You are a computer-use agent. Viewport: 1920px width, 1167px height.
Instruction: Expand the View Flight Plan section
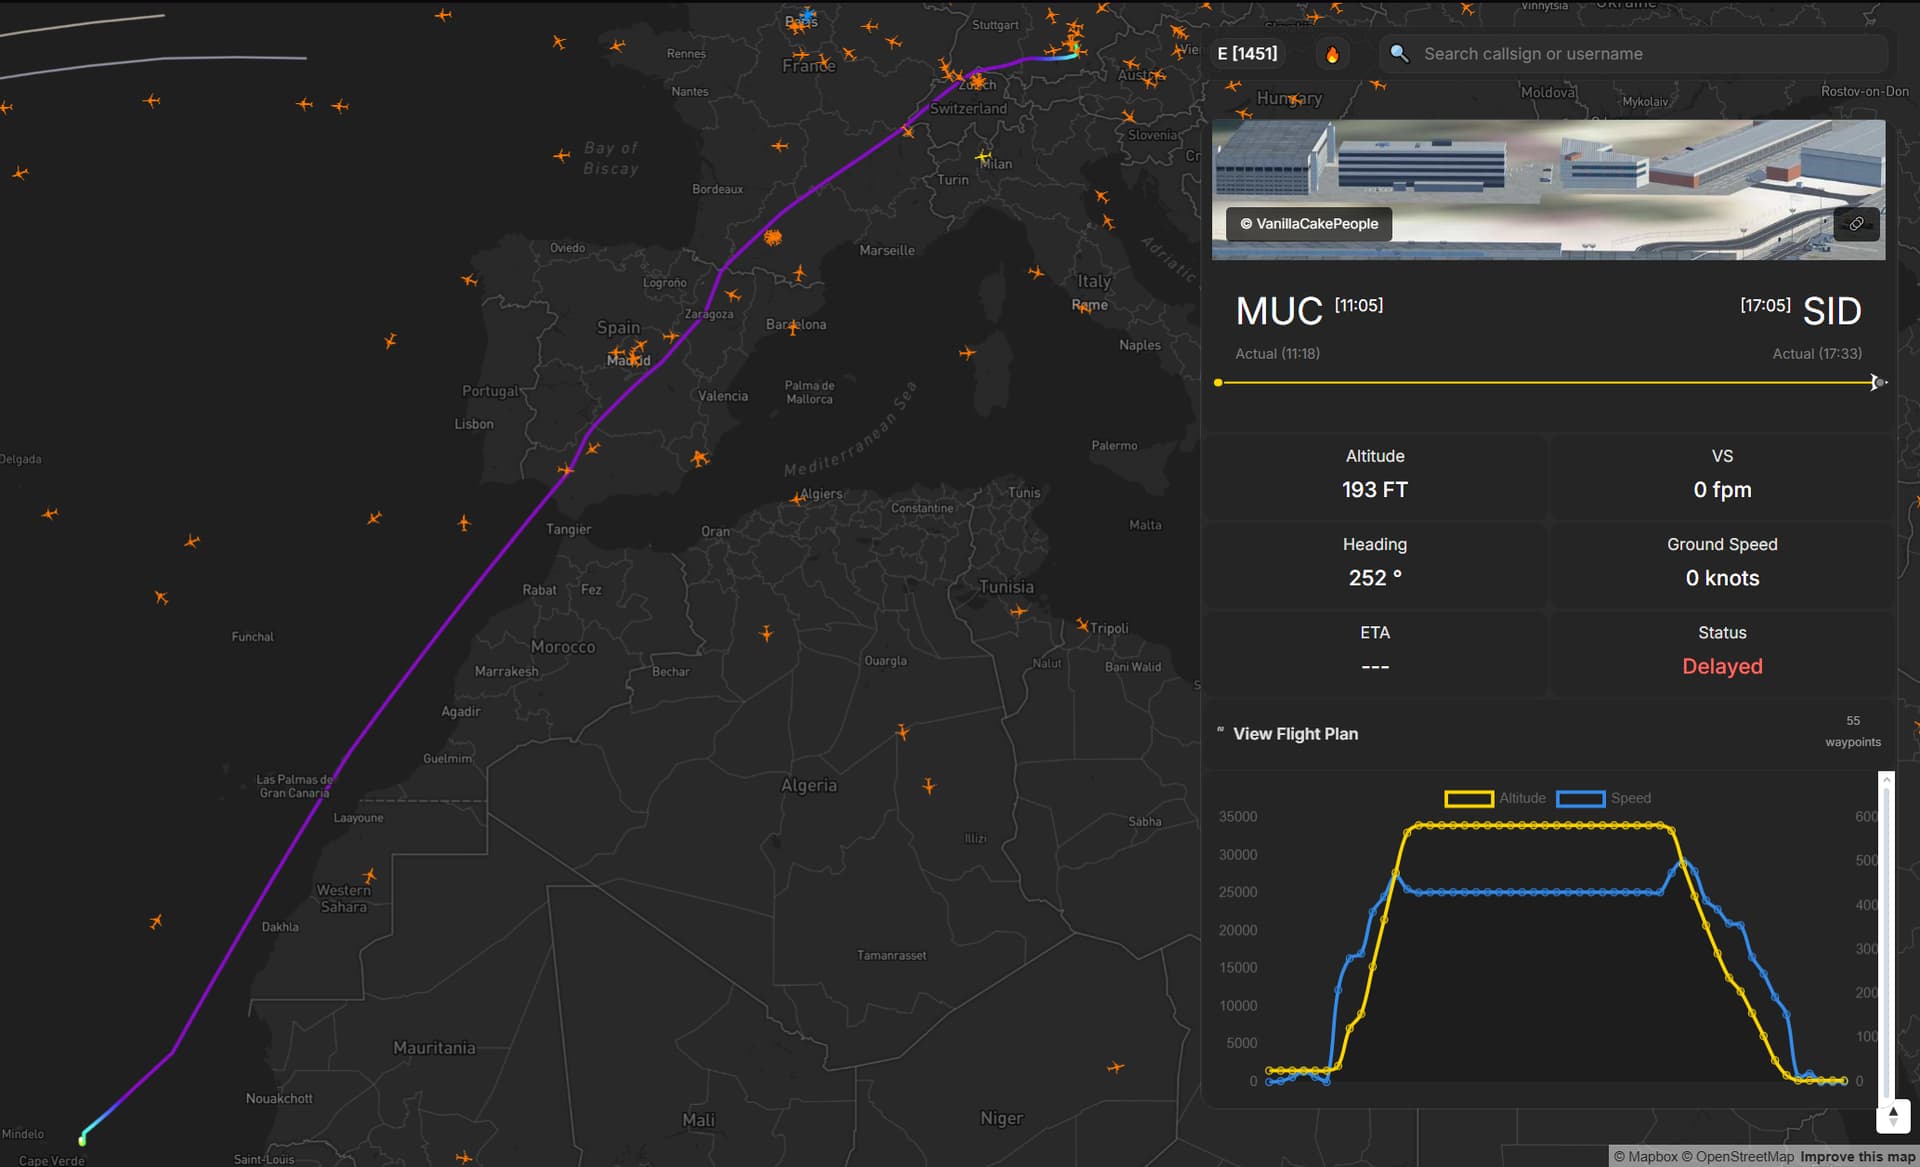coord(1294,734)
